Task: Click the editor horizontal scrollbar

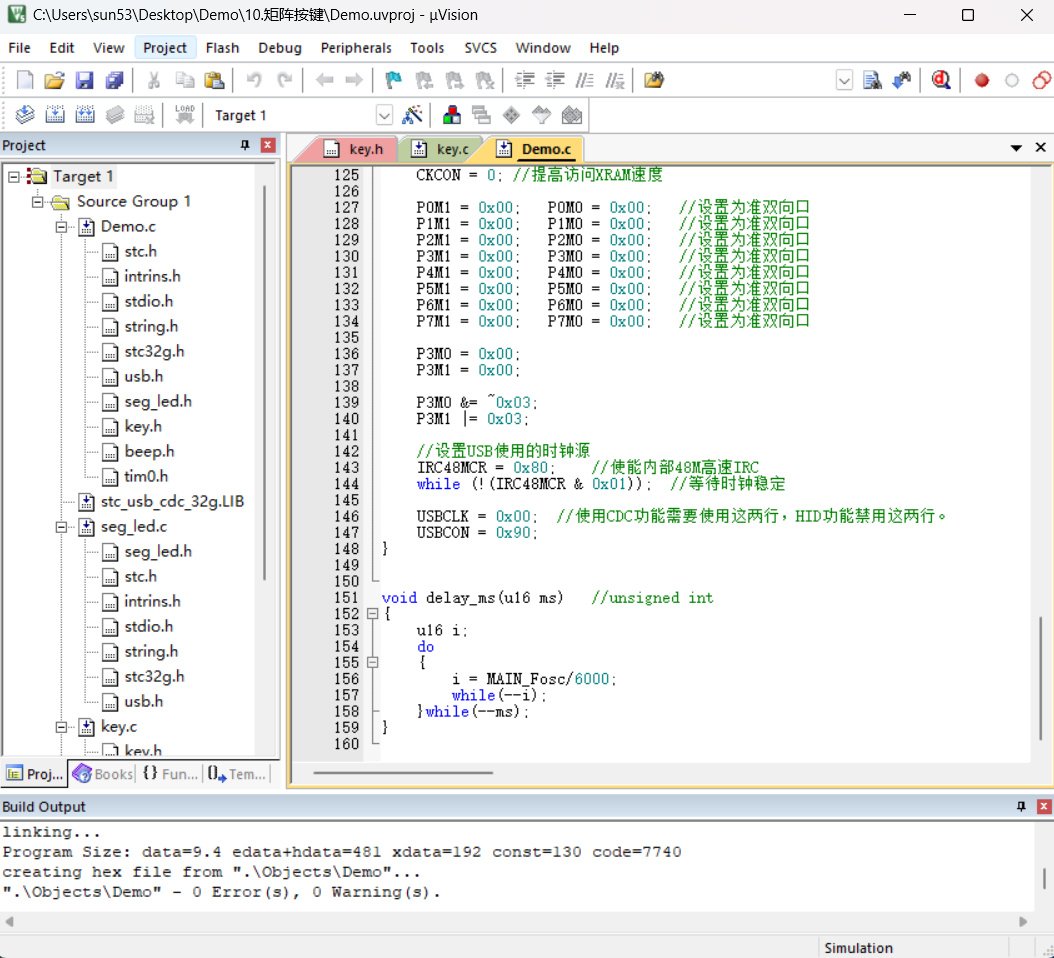Action: click(x=403, y=773)
